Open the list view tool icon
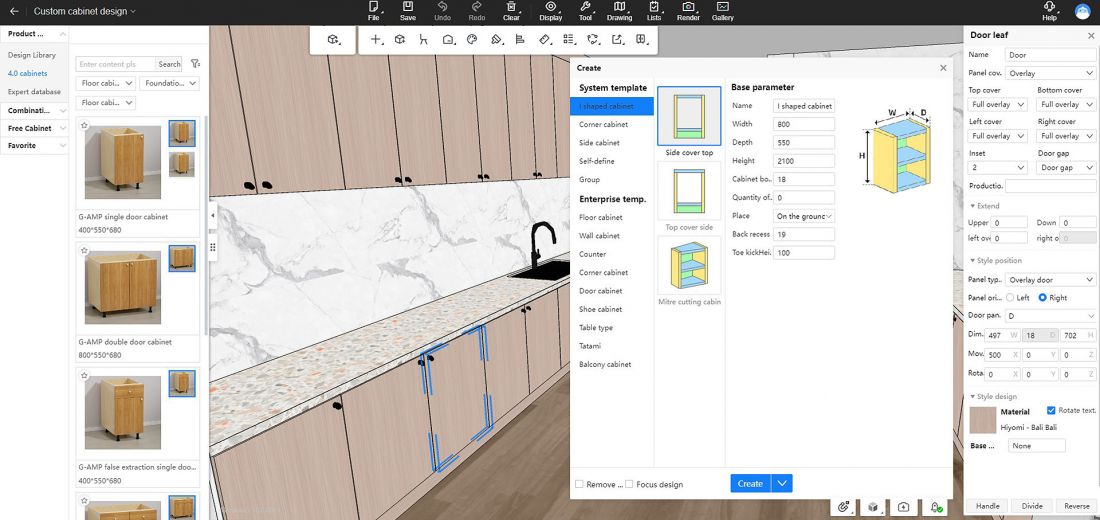 point(569,39)
